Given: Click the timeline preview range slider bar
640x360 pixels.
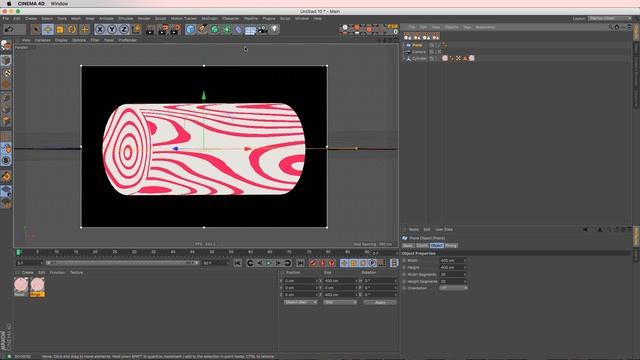Looking at the screenshot, I should pos(122,263).
